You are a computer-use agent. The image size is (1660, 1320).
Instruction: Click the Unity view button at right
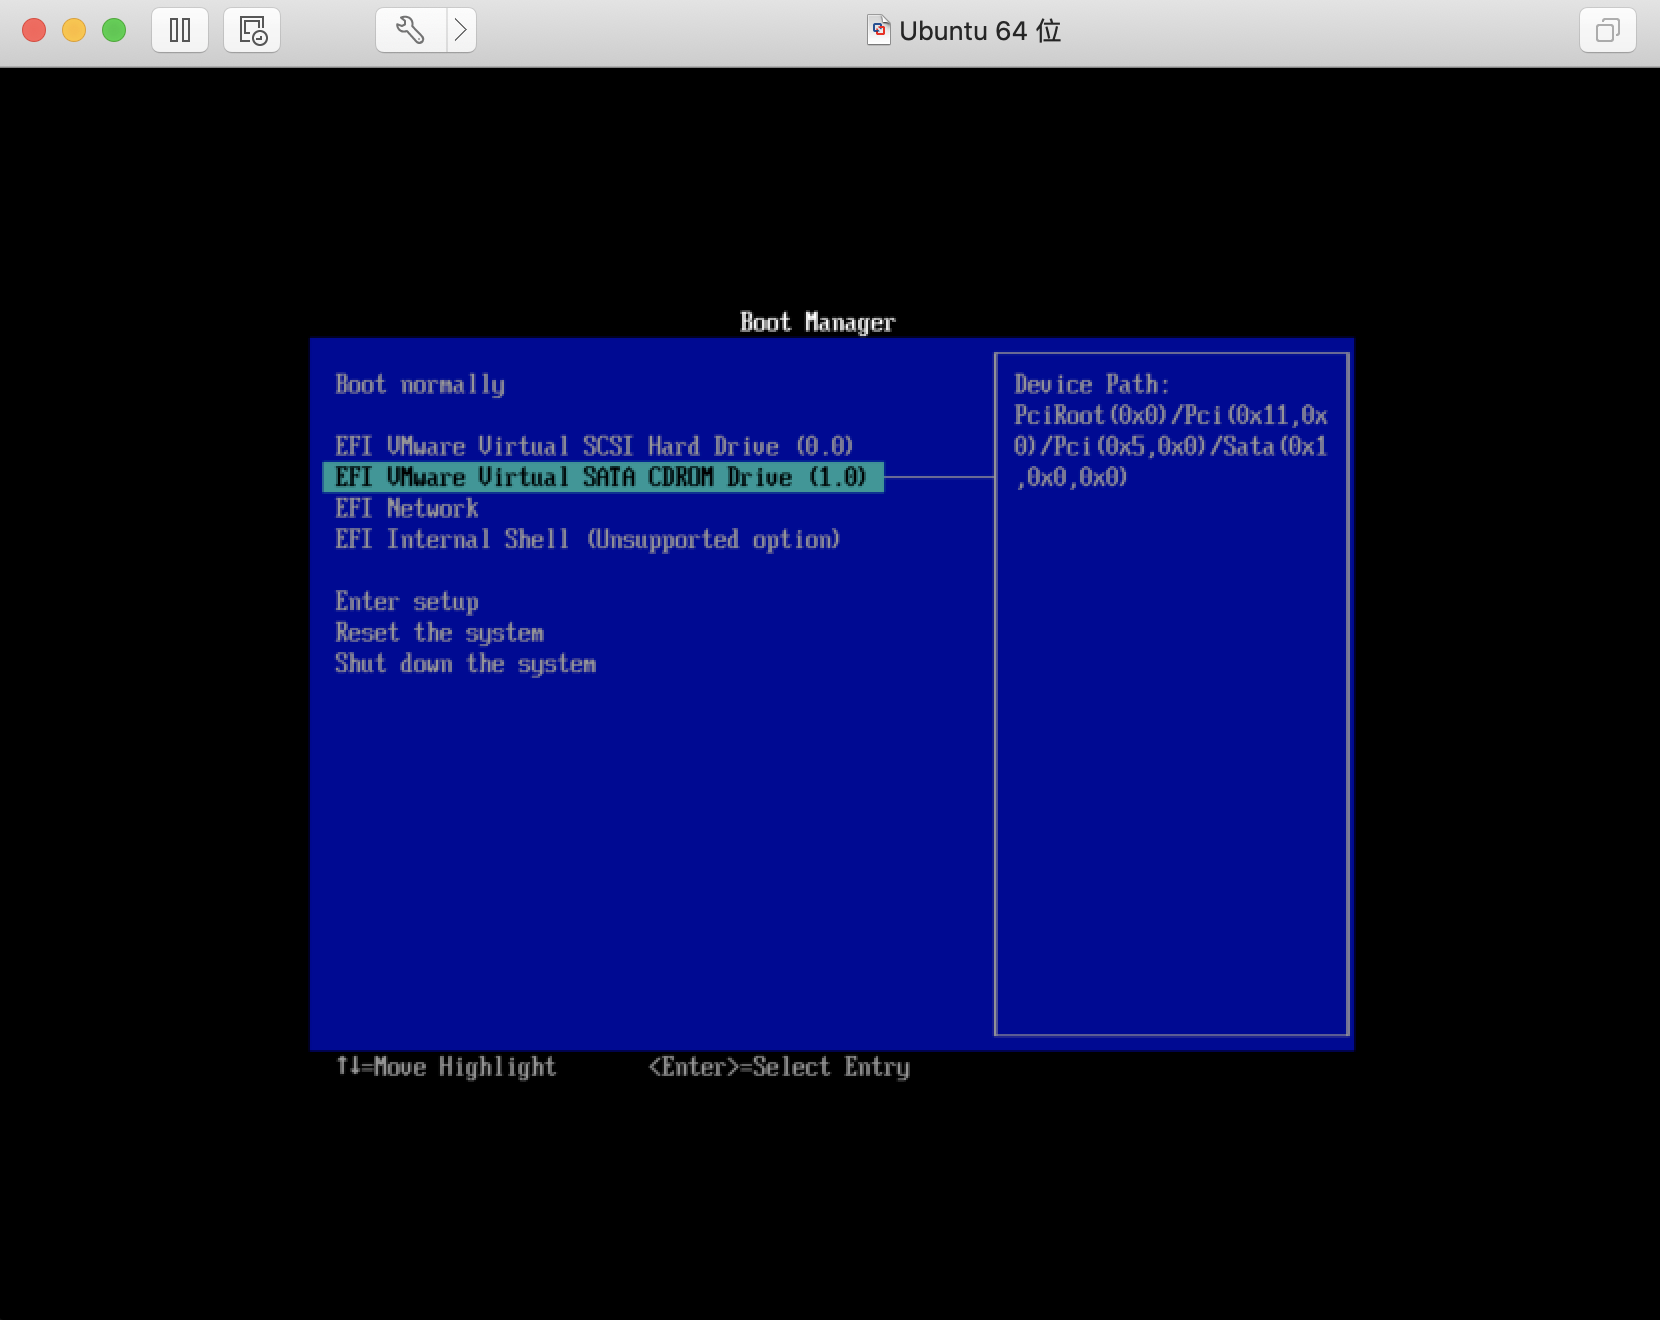coord(1608,30)
